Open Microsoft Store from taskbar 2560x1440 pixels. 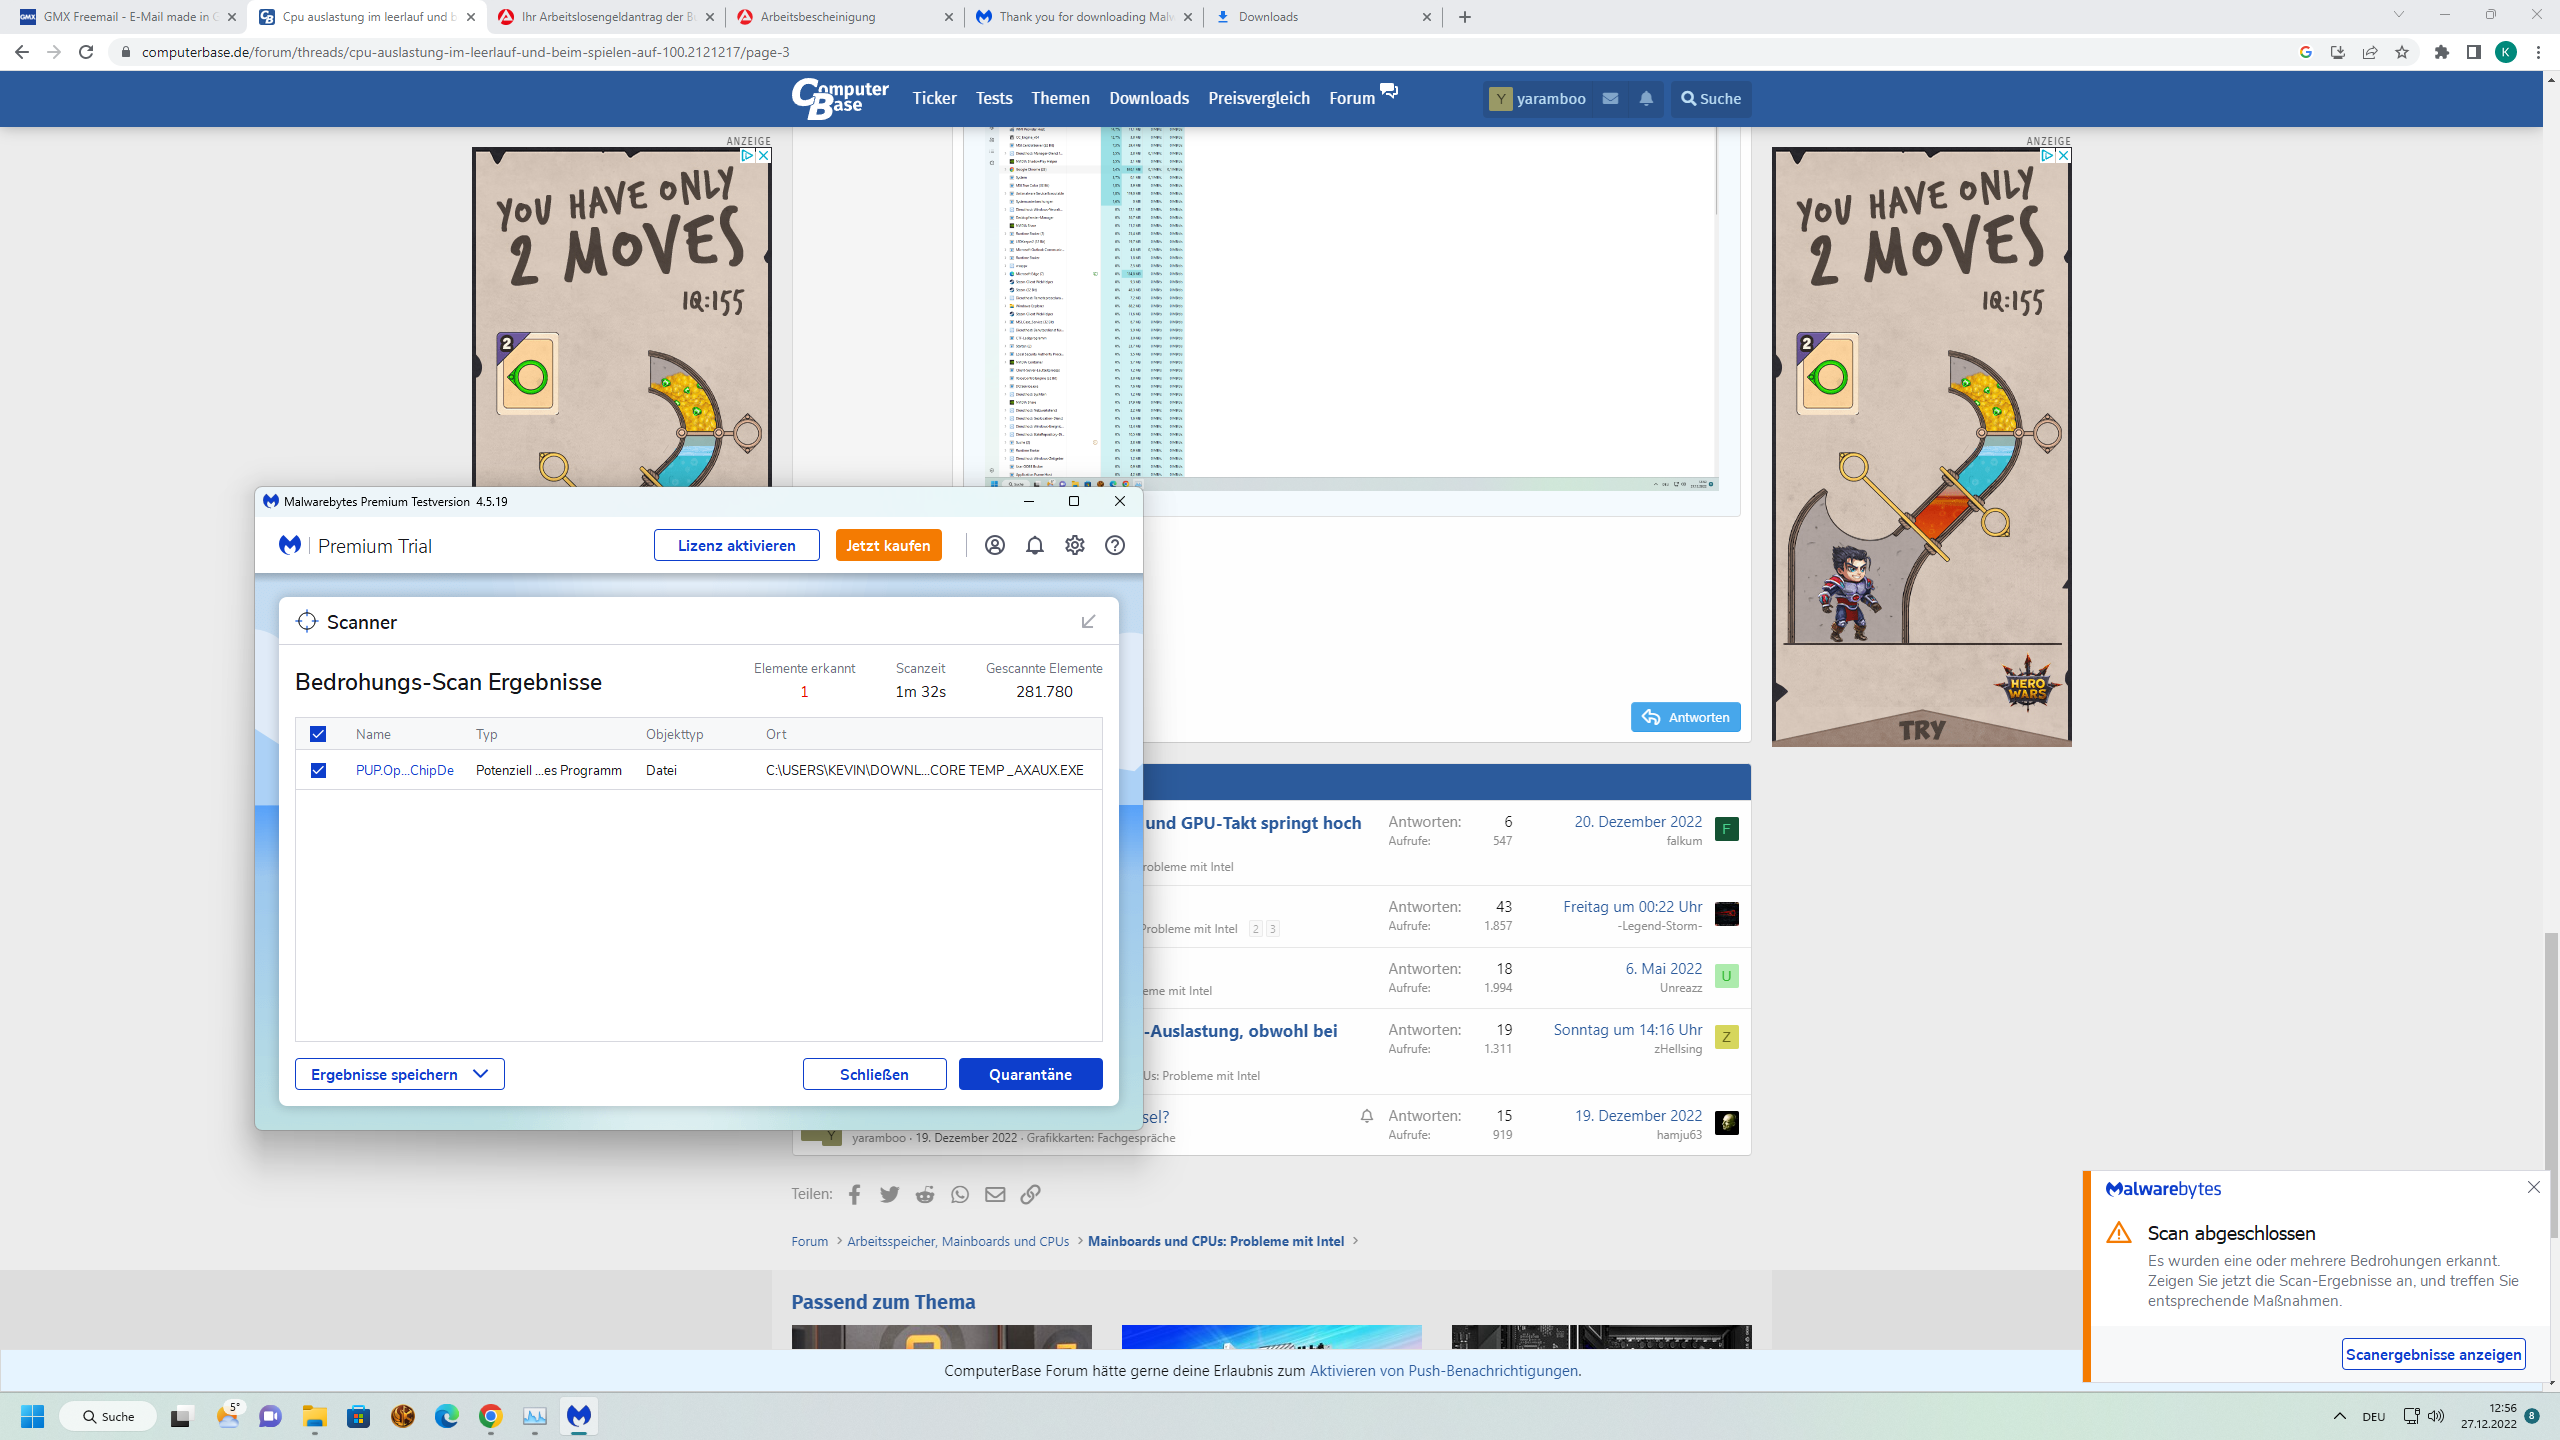[358, 1416]
